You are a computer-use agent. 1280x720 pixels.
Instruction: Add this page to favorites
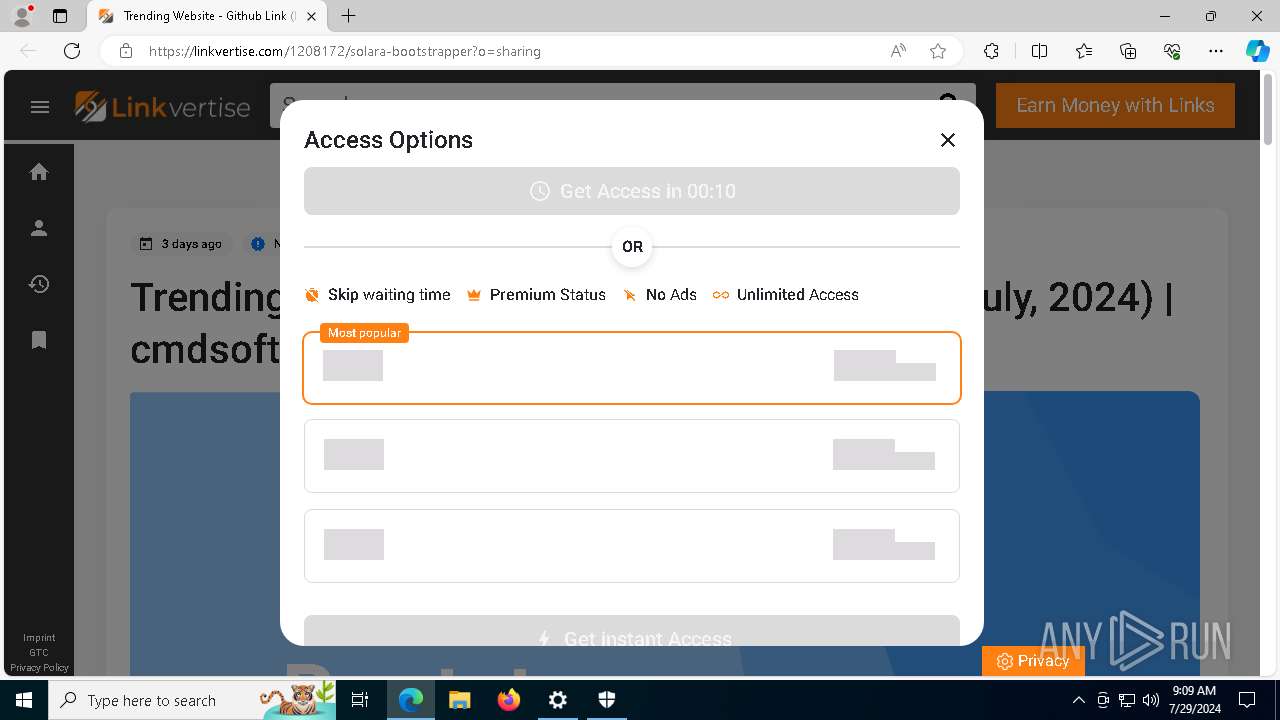click(938, 51)
